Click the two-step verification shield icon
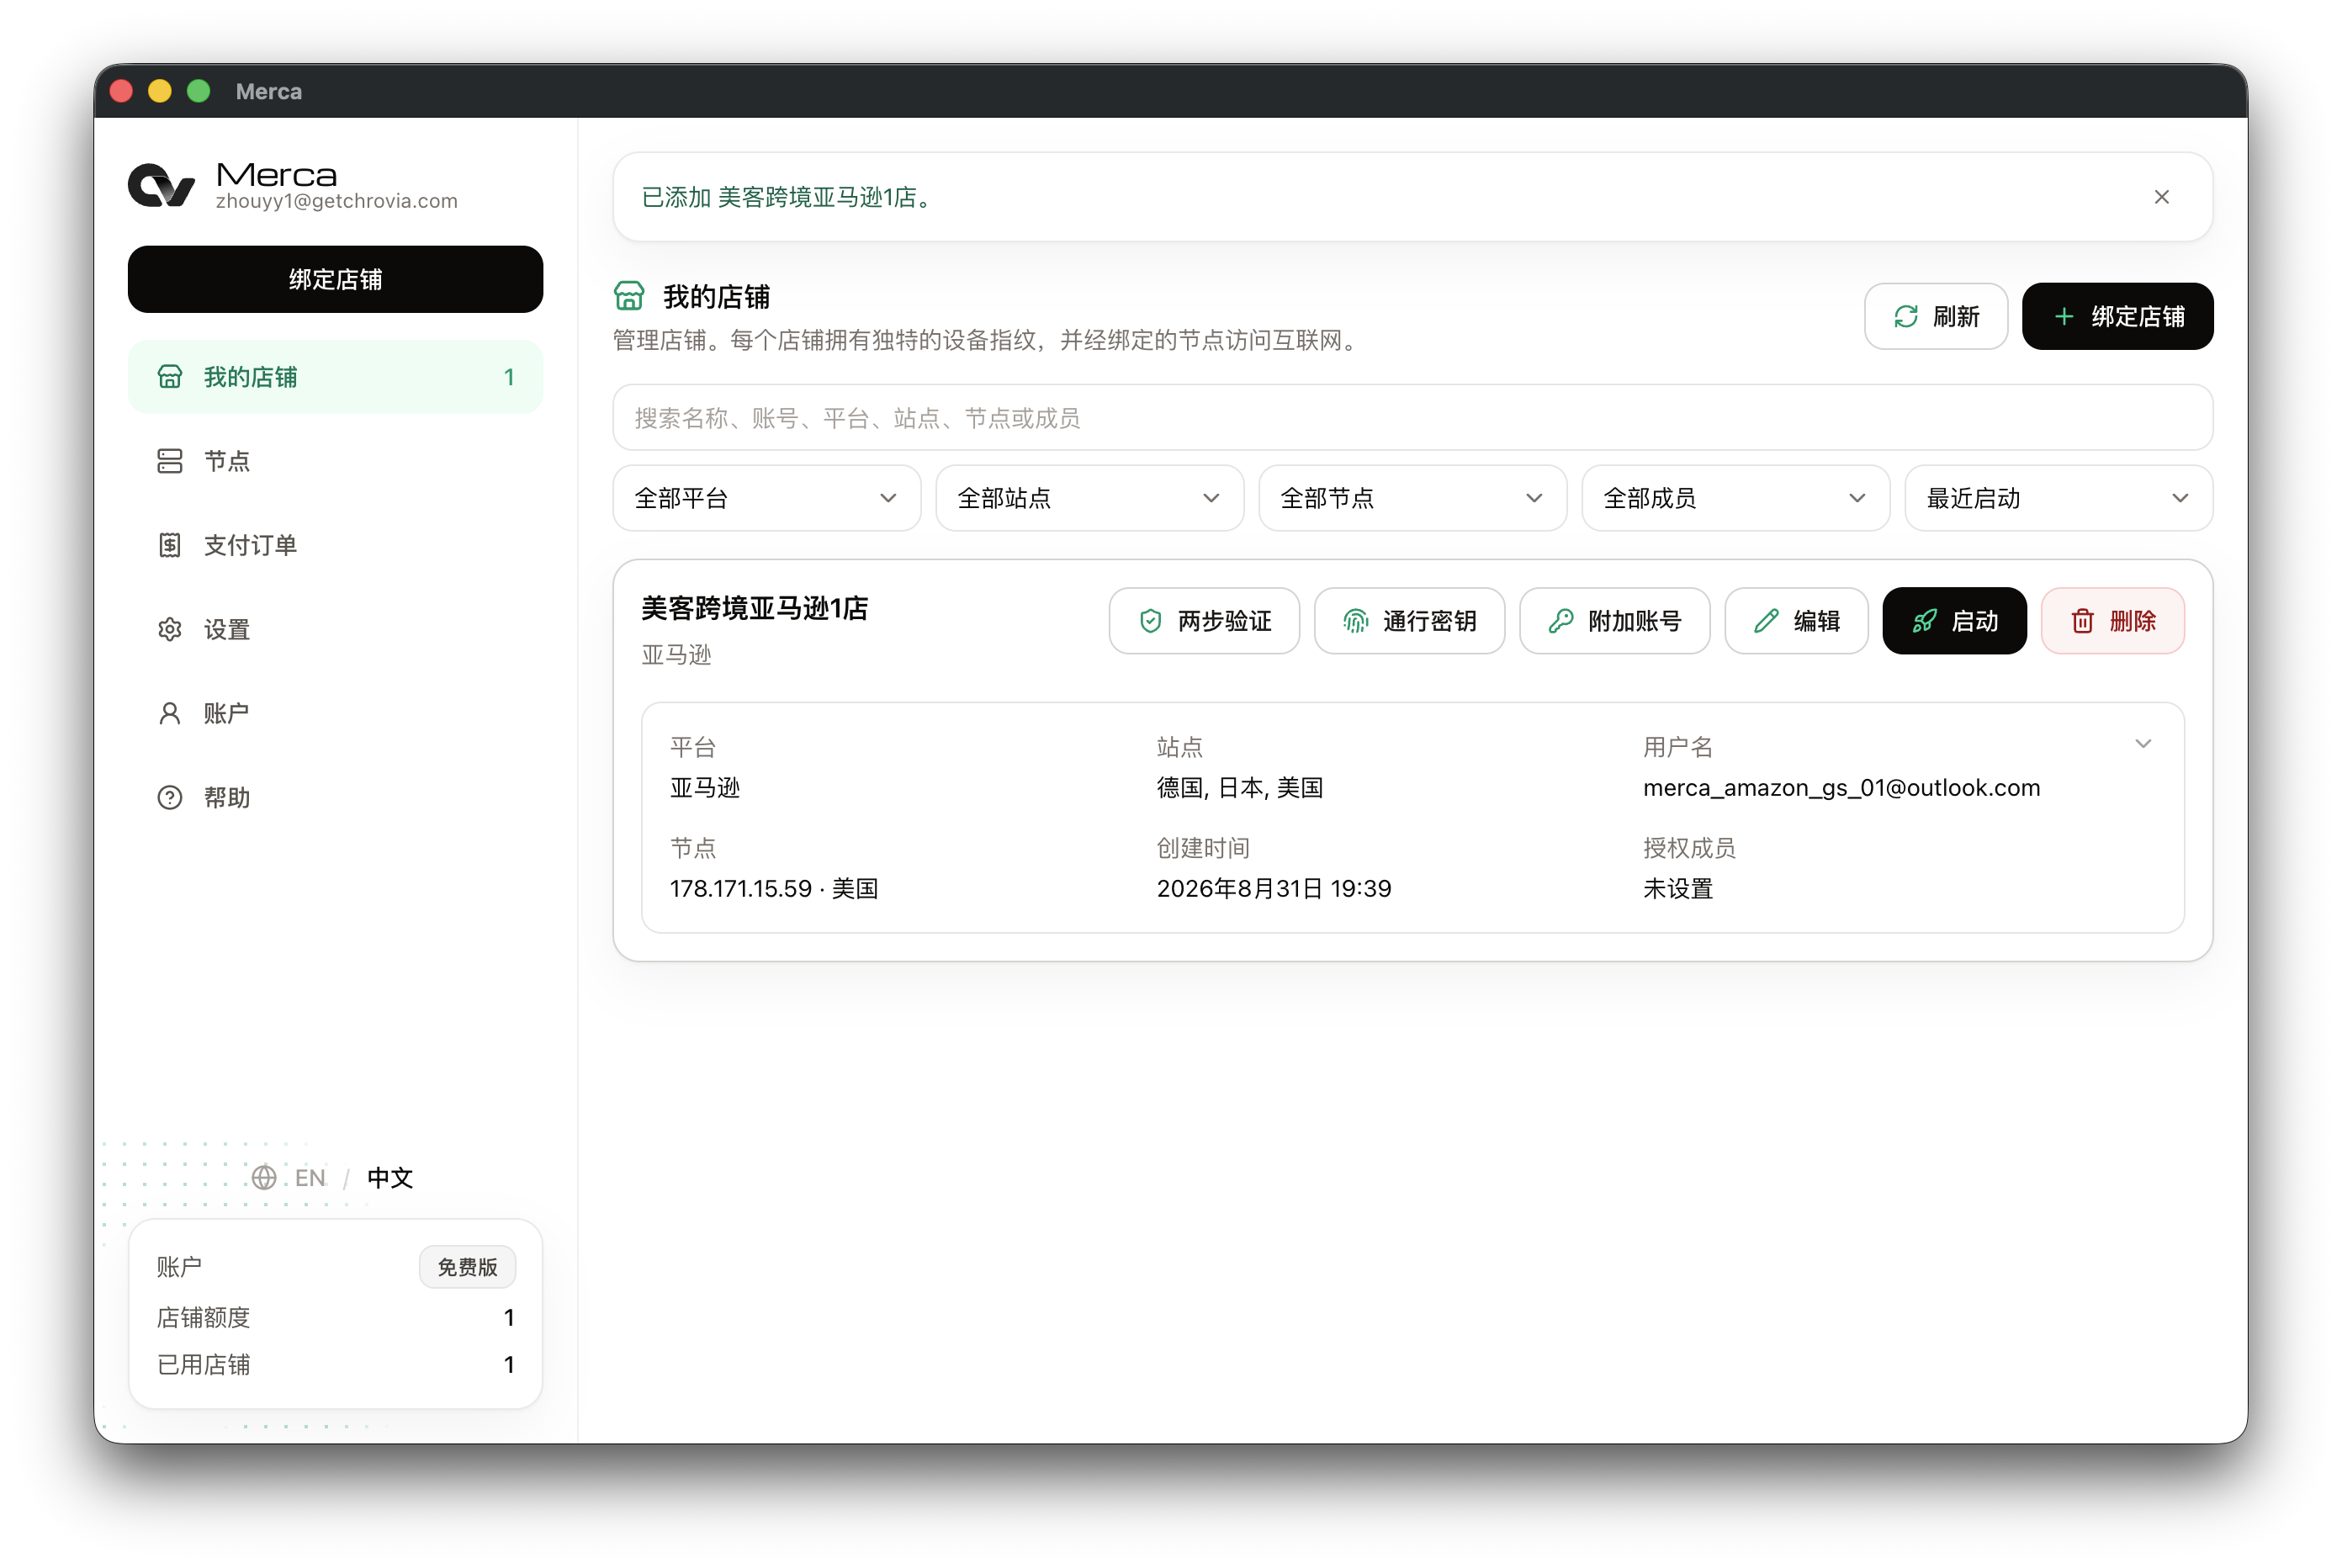This screenshot has width=2342, height=1568. pyautogui.click(x=1150, y=621)
